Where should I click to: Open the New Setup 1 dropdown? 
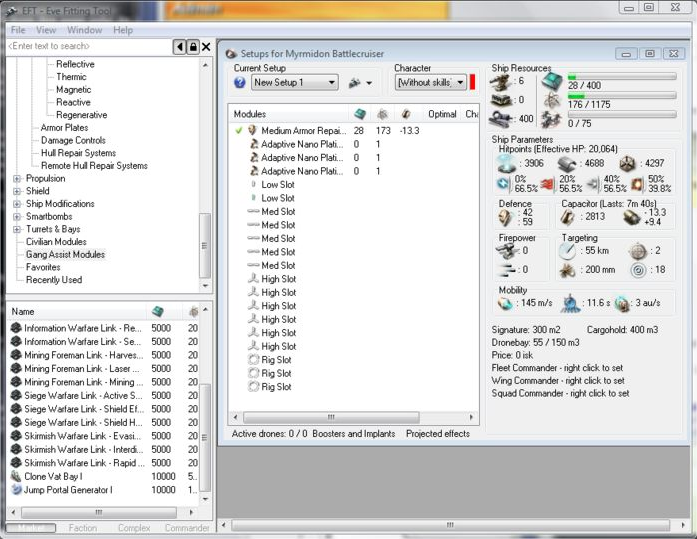(x=295, y=83)
